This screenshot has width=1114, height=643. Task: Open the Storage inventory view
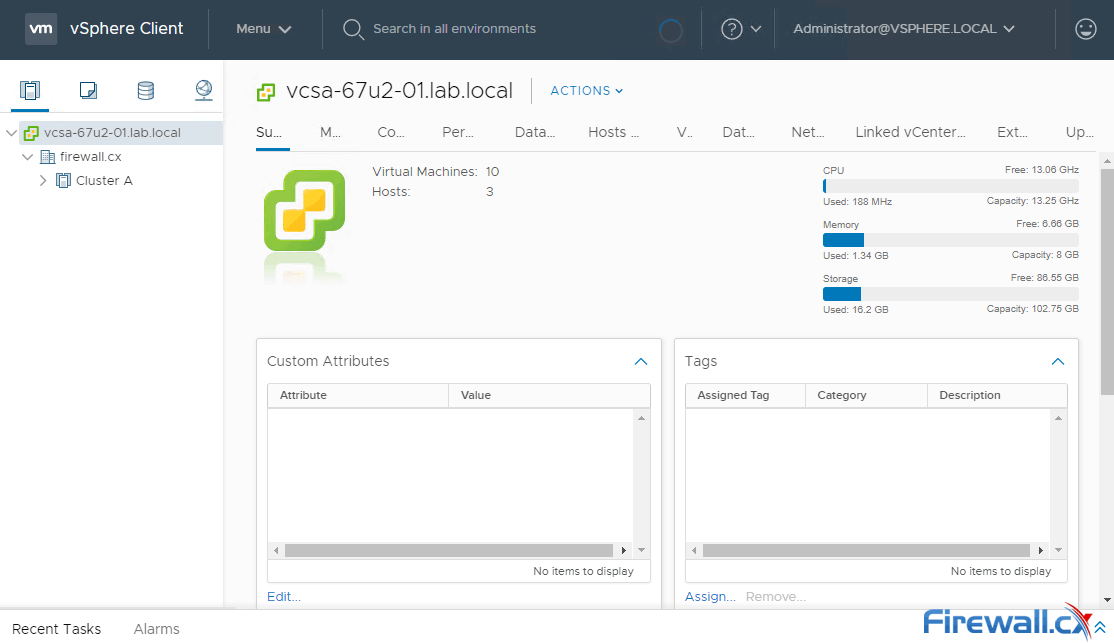pyautogui.click(x=146, y=90)
